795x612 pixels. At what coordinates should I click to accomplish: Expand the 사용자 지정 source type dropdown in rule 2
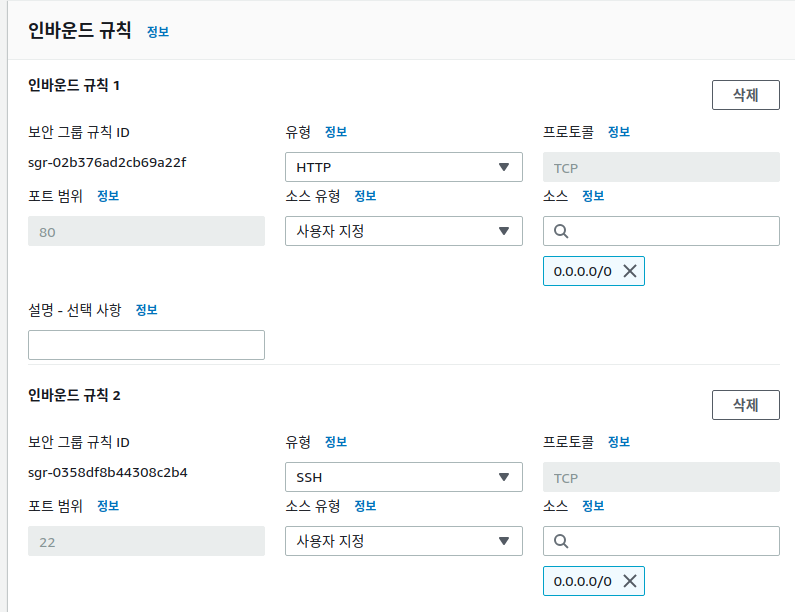pyautogui.click(x=404, y=541)
